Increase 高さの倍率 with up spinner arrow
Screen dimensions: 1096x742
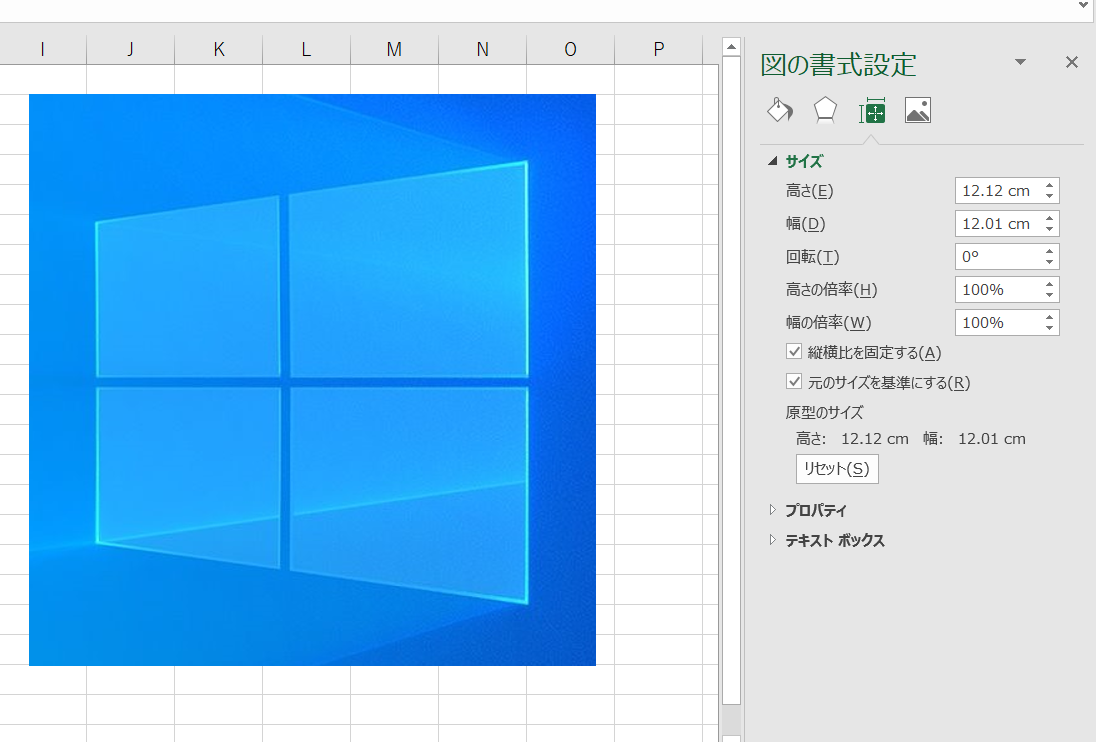[x=1049, y=284]
